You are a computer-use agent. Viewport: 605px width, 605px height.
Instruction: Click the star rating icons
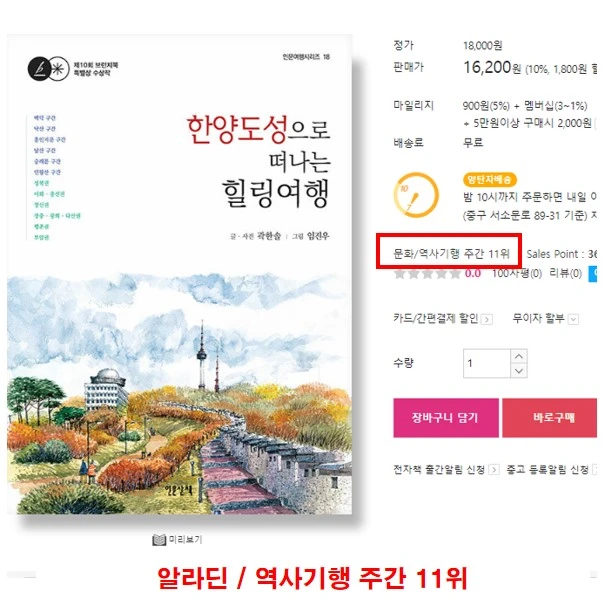427,274
